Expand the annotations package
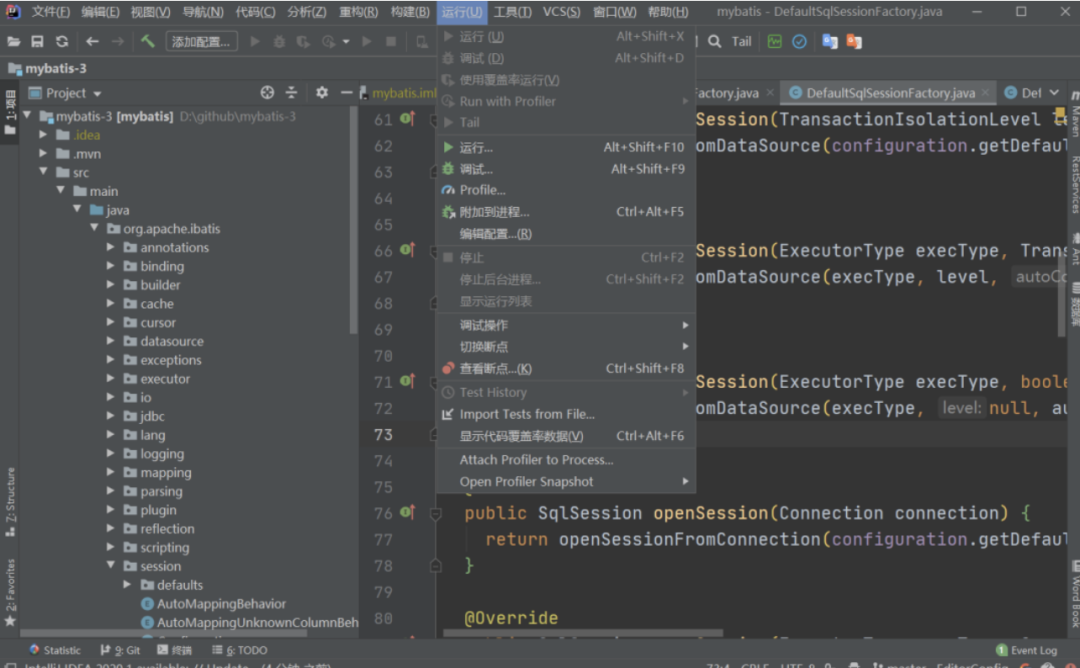The image size is (1080, 668). pos(111,247)
